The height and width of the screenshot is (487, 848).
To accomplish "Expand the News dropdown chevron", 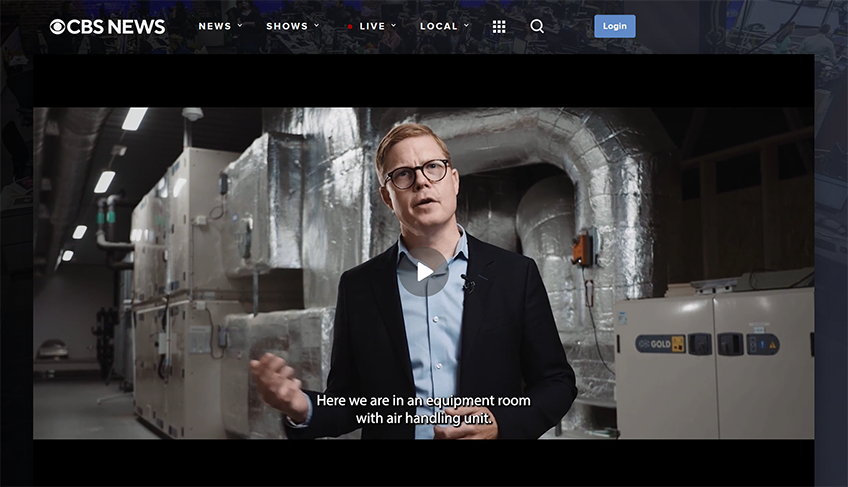I will click(240, 25).
